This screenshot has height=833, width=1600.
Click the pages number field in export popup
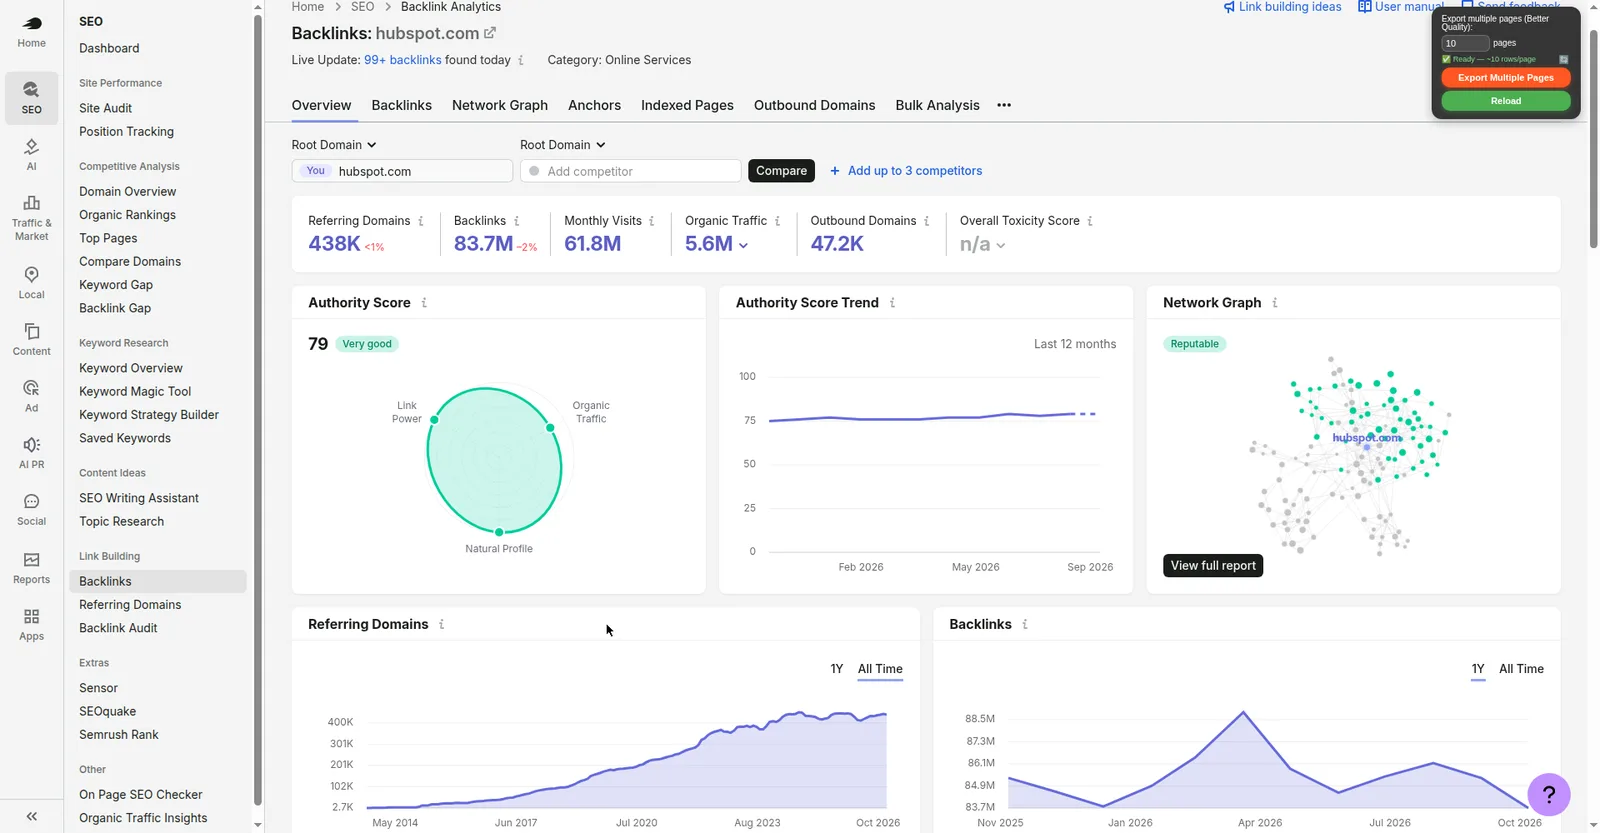1465,44
